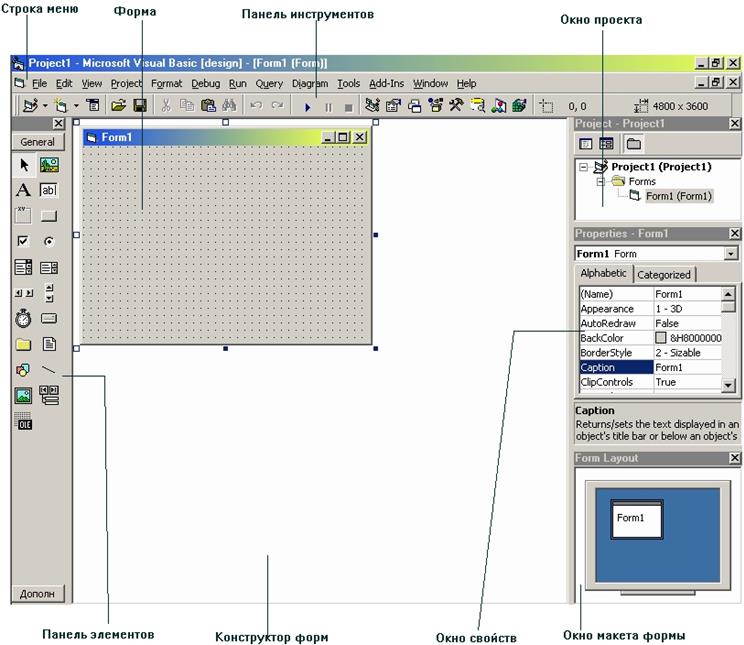Select the ListBox control tool
Viewport: 744px width, 645px height.
point(48,268)
